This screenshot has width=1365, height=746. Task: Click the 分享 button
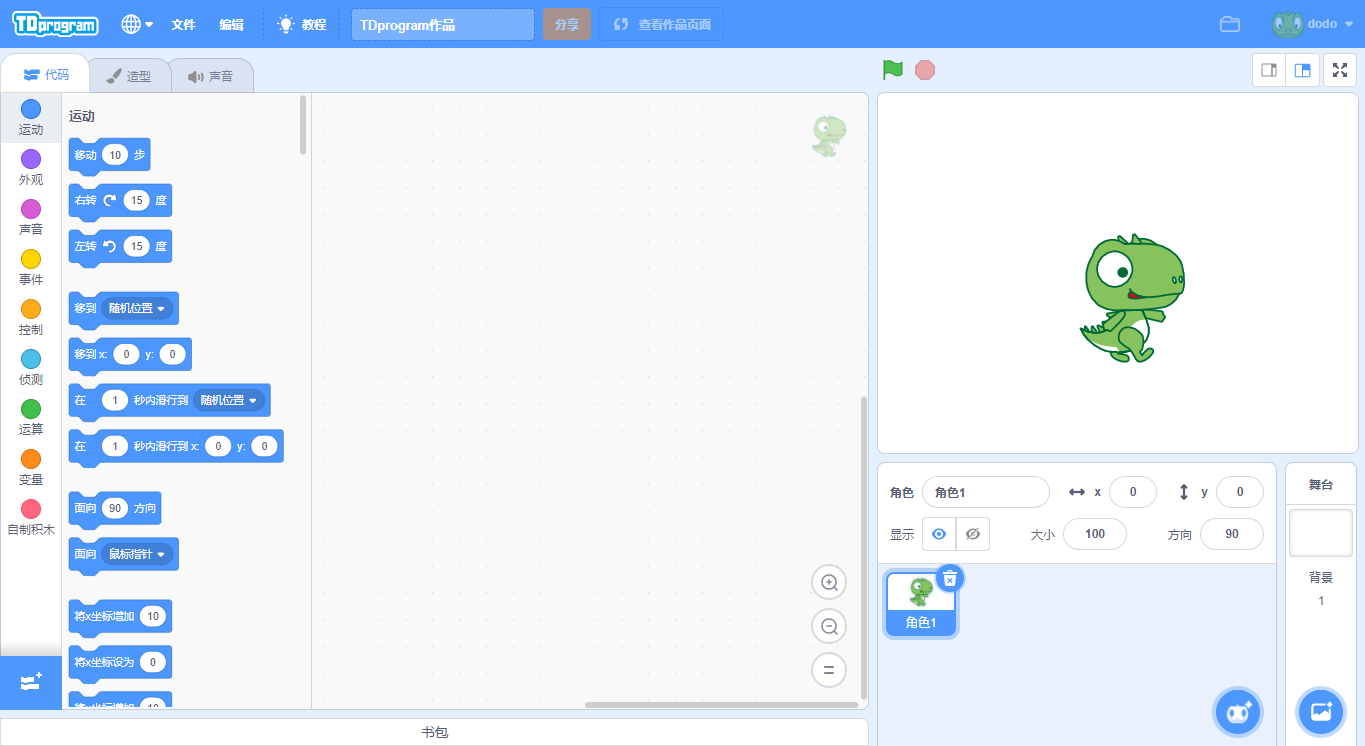(x=567, y=24)
